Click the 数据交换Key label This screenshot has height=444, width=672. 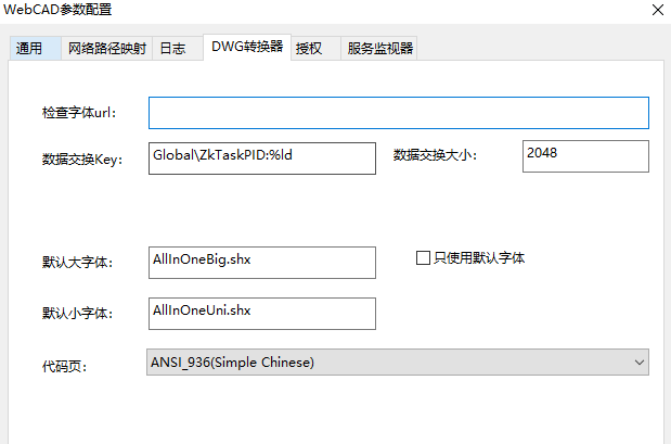tap(82, 159)
